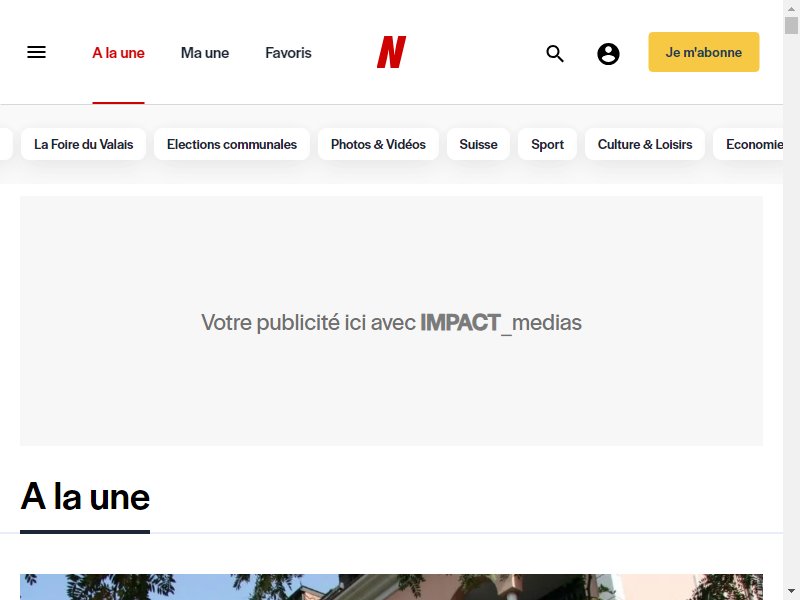Open the Economie section chip

pyautogui.click(x=748, y=144)
